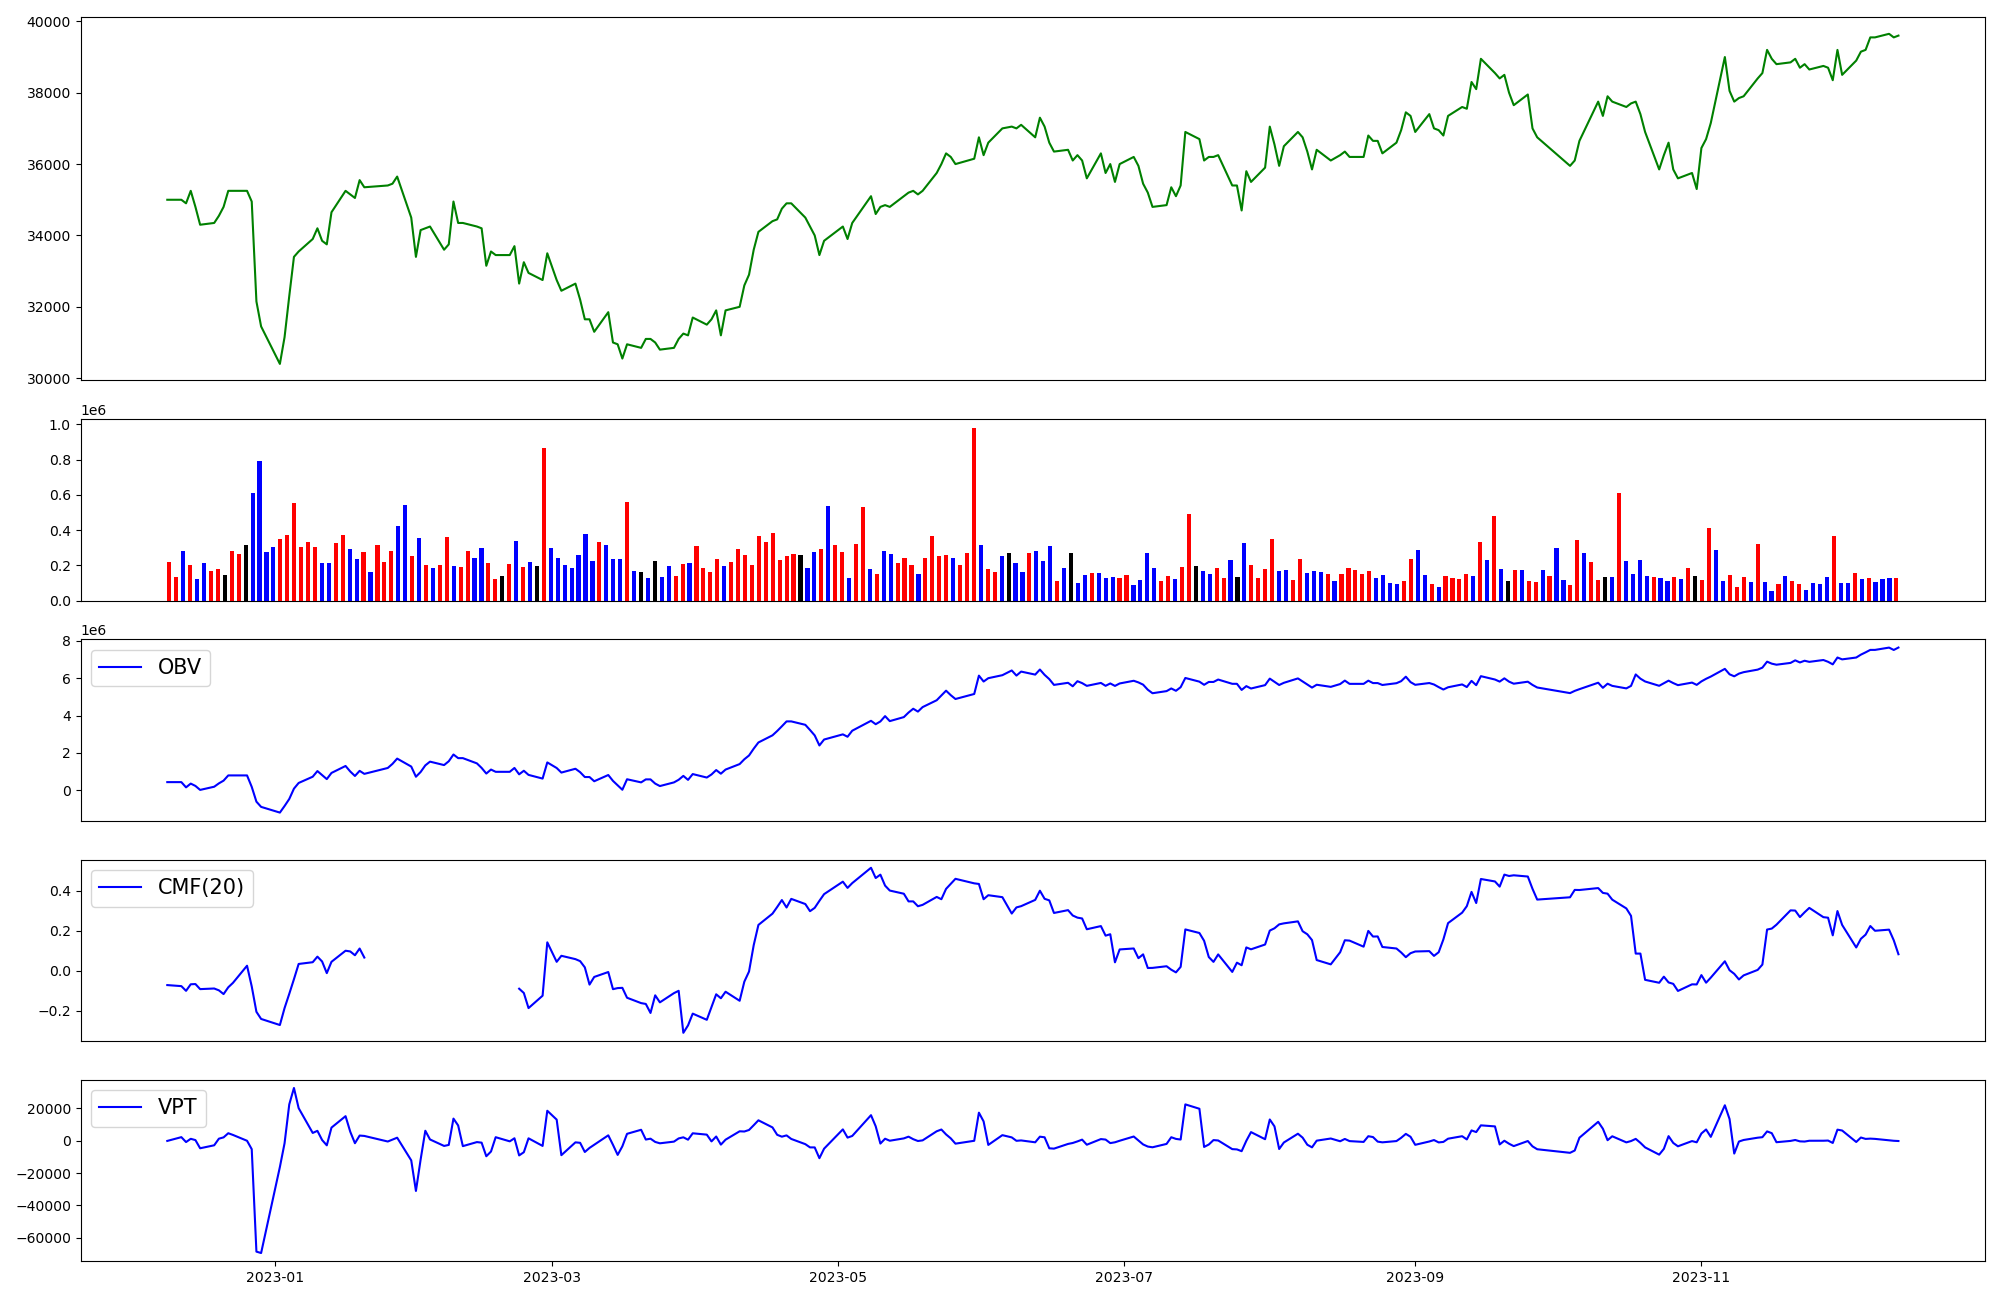Click the 2023-09 x-axis date label

coord(1415,1277)
